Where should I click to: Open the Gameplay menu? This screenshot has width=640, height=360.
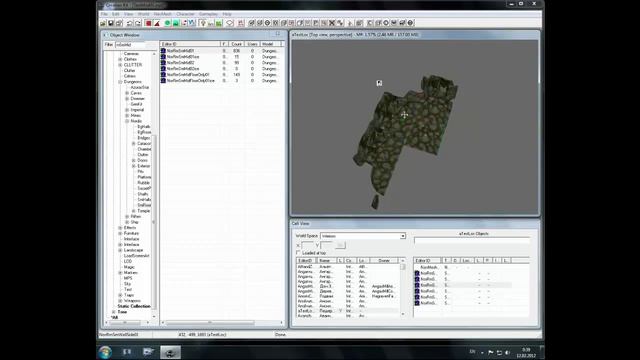tap(208, 14)
